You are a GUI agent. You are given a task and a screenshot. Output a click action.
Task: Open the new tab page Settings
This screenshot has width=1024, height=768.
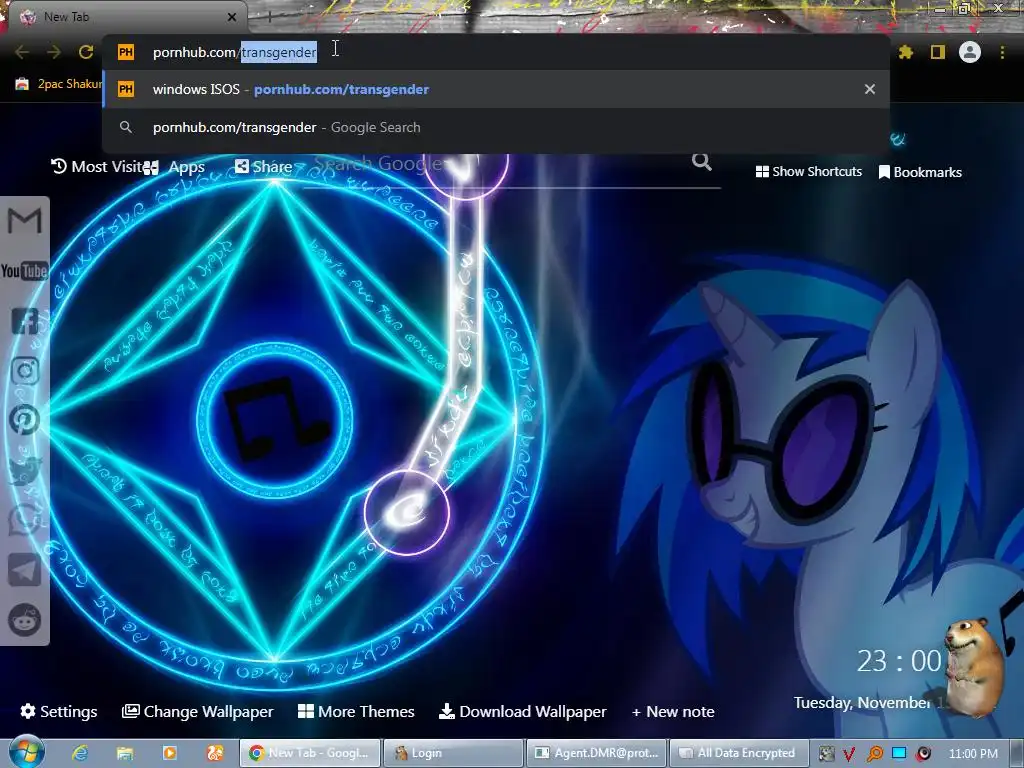pyautogui.click(x=59, y=711)
